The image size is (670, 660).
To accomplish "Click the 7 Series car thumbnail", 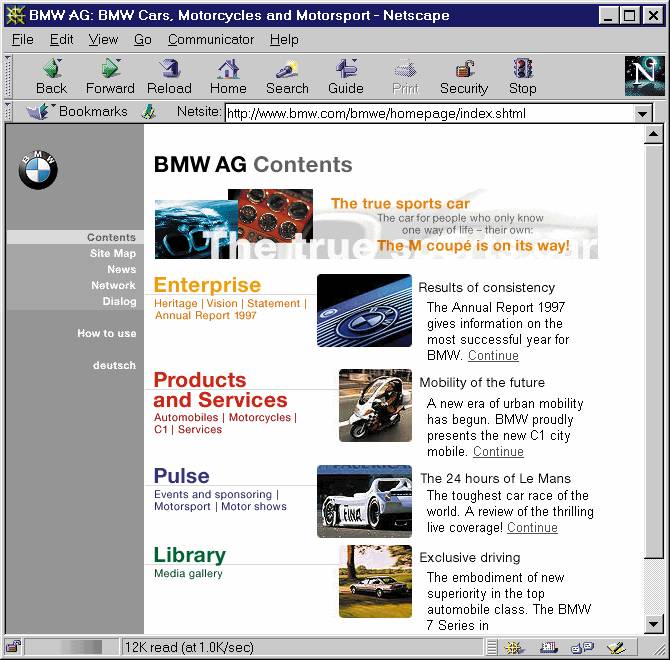I will (x=376, y=581).
